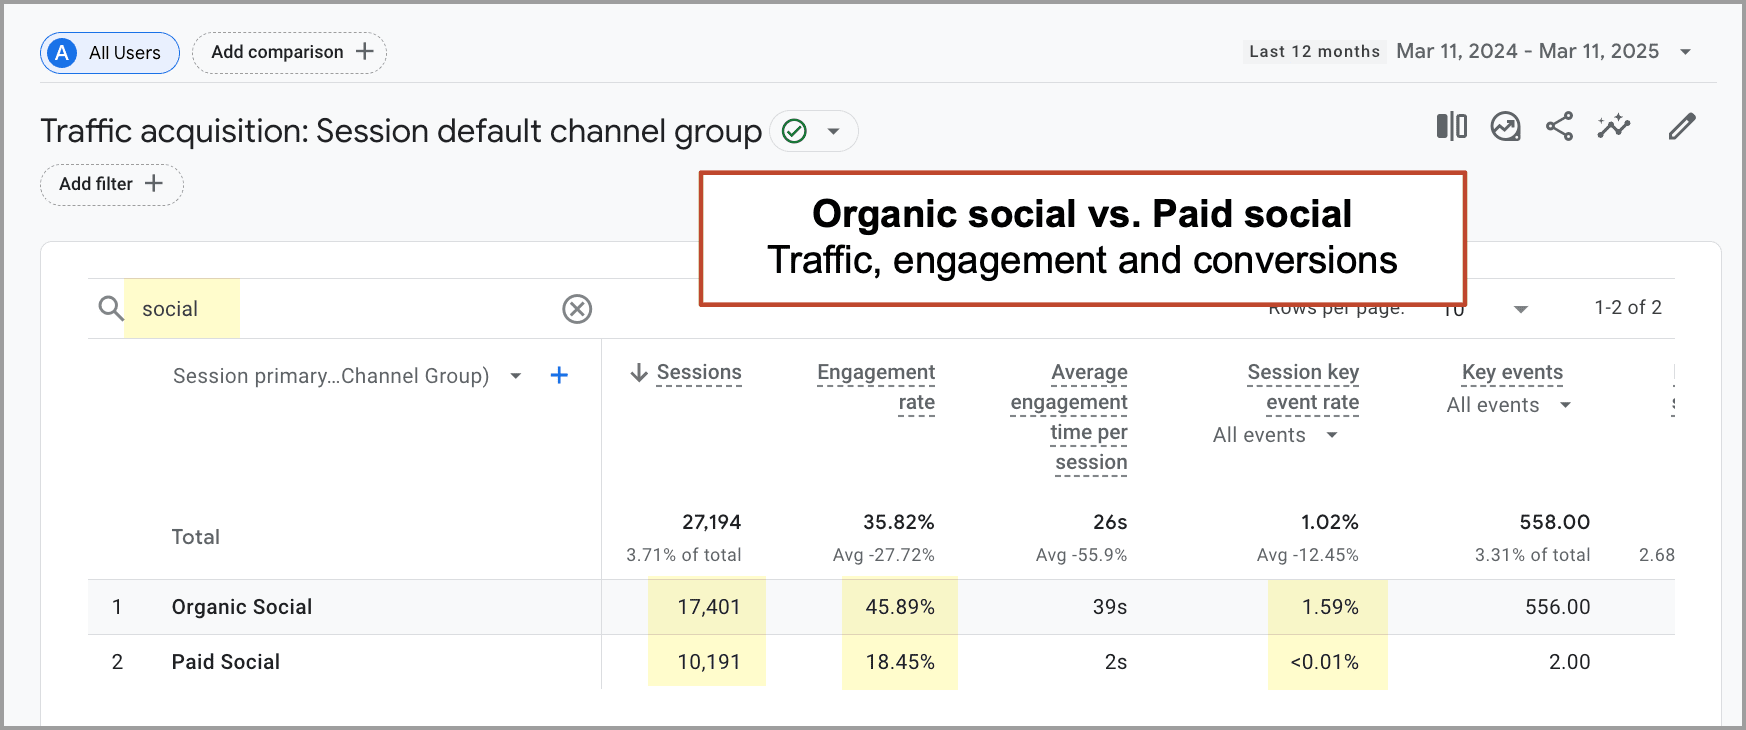The image size is (1746, 730).
Task: Click the <0.01% key event rate value
Action: point(1324,662)
